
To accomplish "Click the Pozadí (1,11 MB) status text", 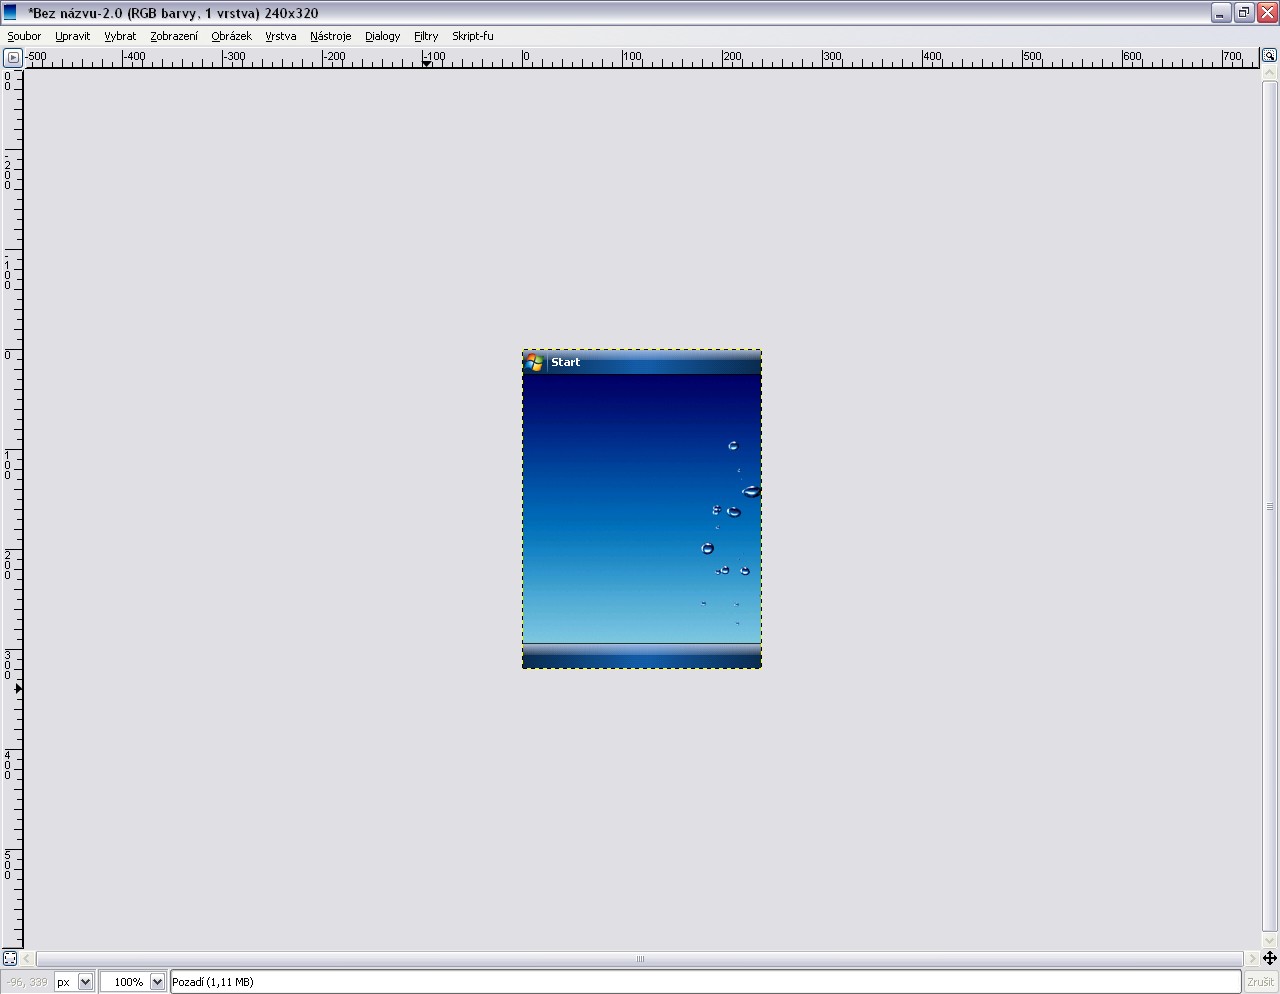I will tap(213, 982).
